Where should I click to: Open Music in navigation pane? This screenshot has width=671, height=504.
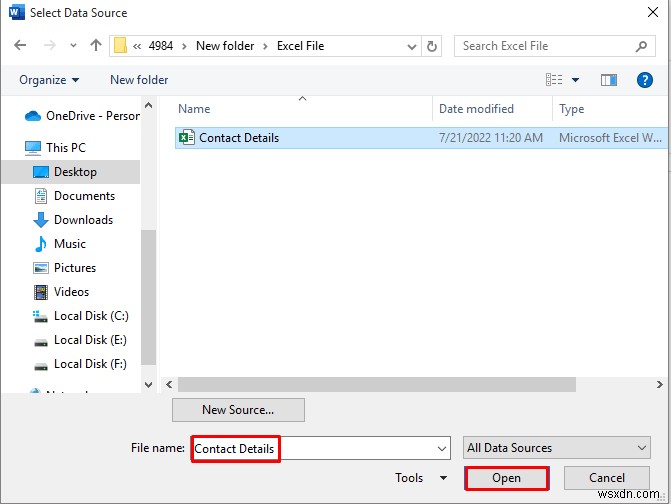pos(70,244)
